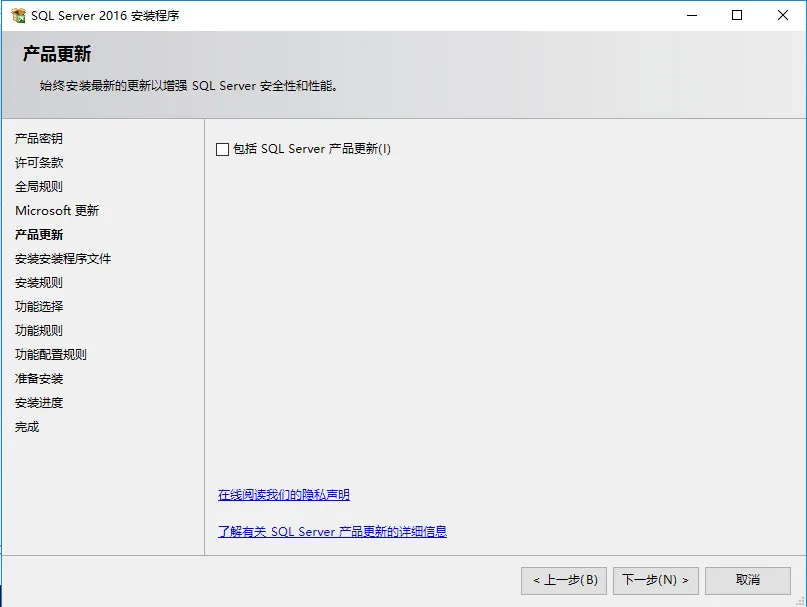Screen dimensions: 807x607
Task: Open 在线阅读我们的隐私声明 link
Action: point(284,495)
